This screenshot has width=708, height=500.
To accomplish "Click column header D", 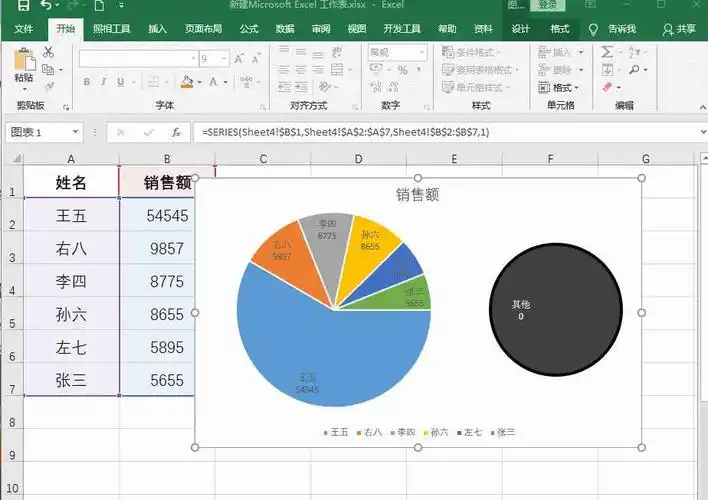I will click(359, 159).
